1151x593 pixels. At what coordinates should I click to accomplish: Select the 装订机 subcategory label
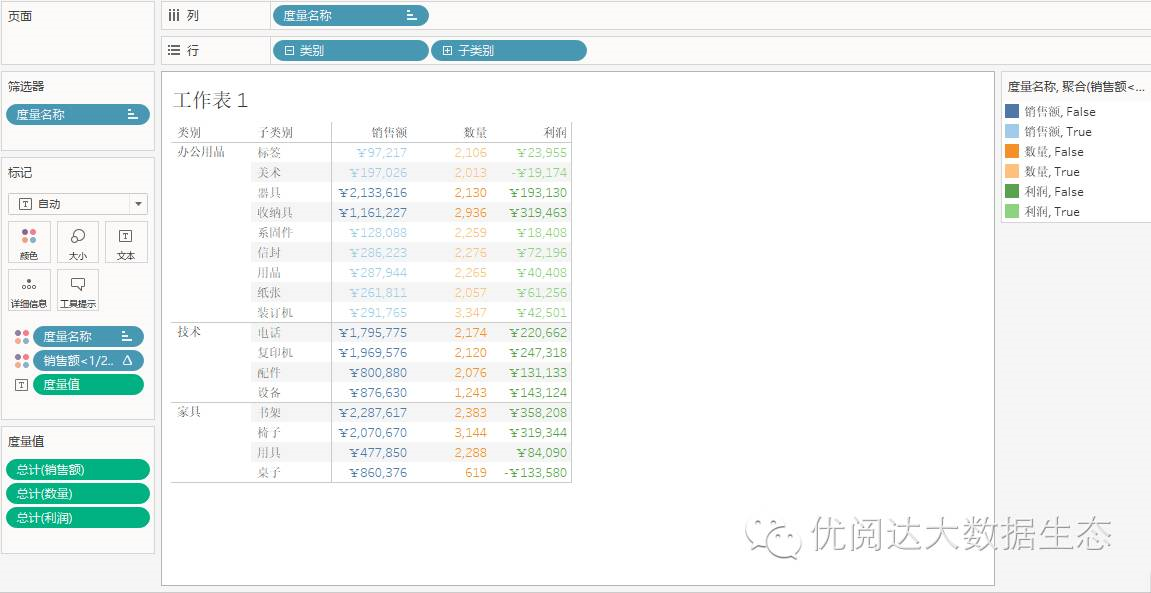275,313
